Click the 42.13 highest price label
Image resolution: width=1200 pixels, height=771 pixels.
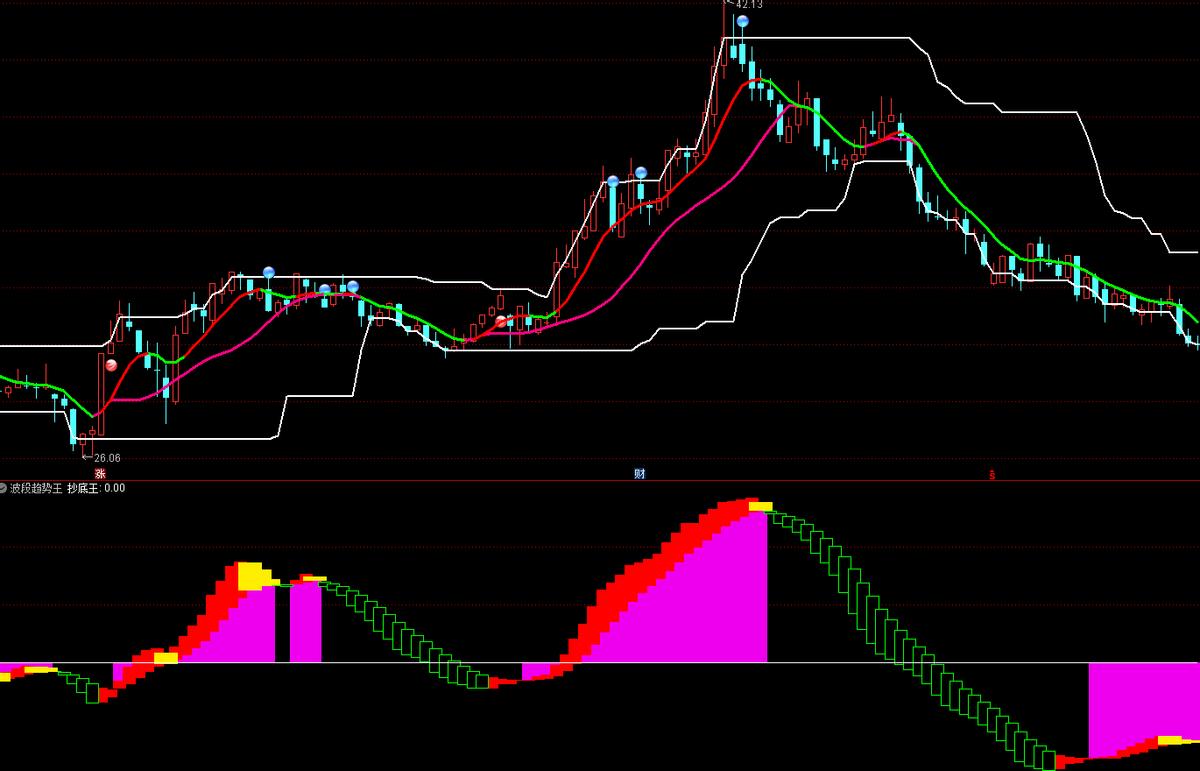(749, 4)
